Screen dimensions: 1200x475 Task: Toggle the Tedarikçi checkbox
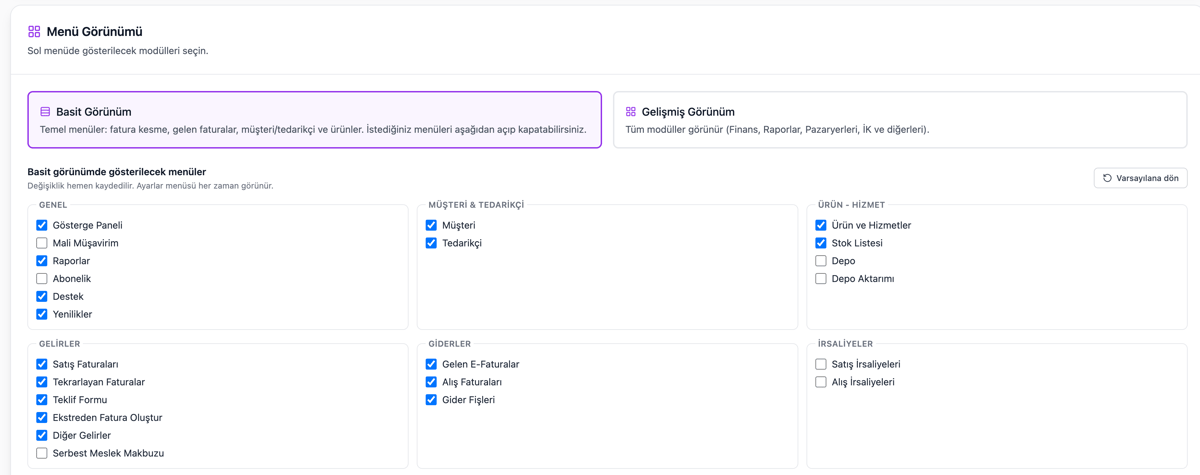tap(431, 243)
